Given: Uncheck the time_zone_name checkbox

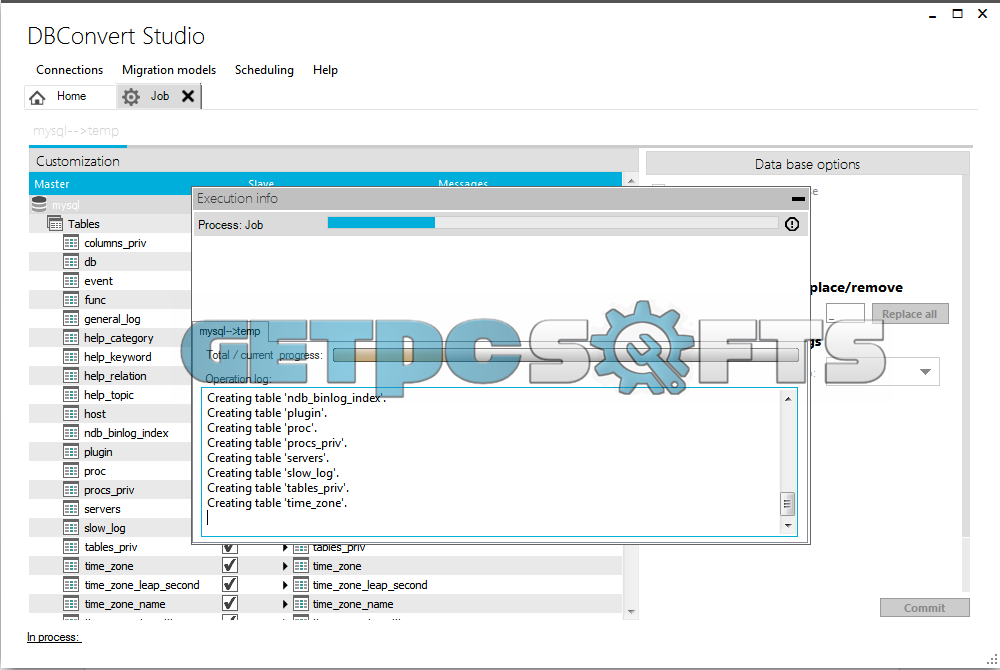Looking at the screenshot, I should [230, 604].
